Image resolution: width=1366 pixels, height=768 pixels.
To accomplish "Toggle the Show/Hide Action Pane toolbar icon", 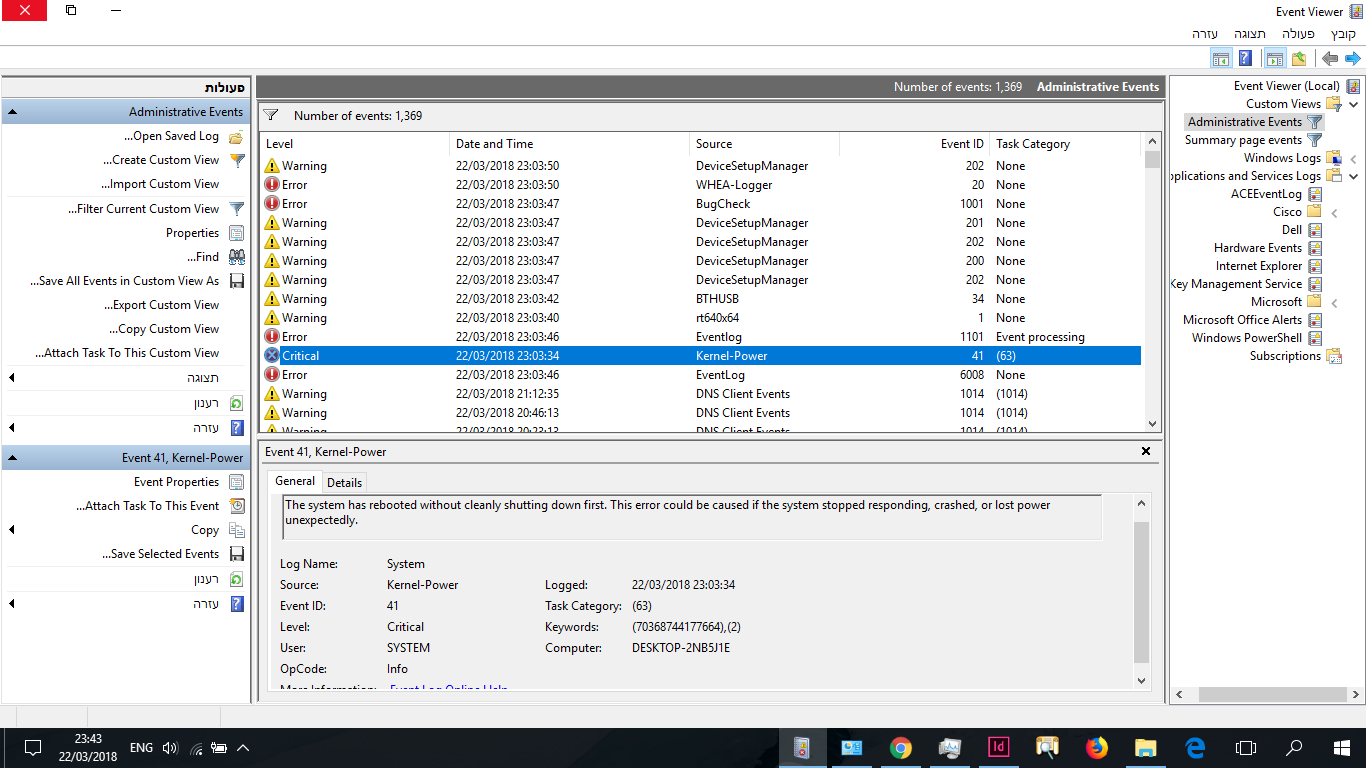I will (x=1221, y=59).
